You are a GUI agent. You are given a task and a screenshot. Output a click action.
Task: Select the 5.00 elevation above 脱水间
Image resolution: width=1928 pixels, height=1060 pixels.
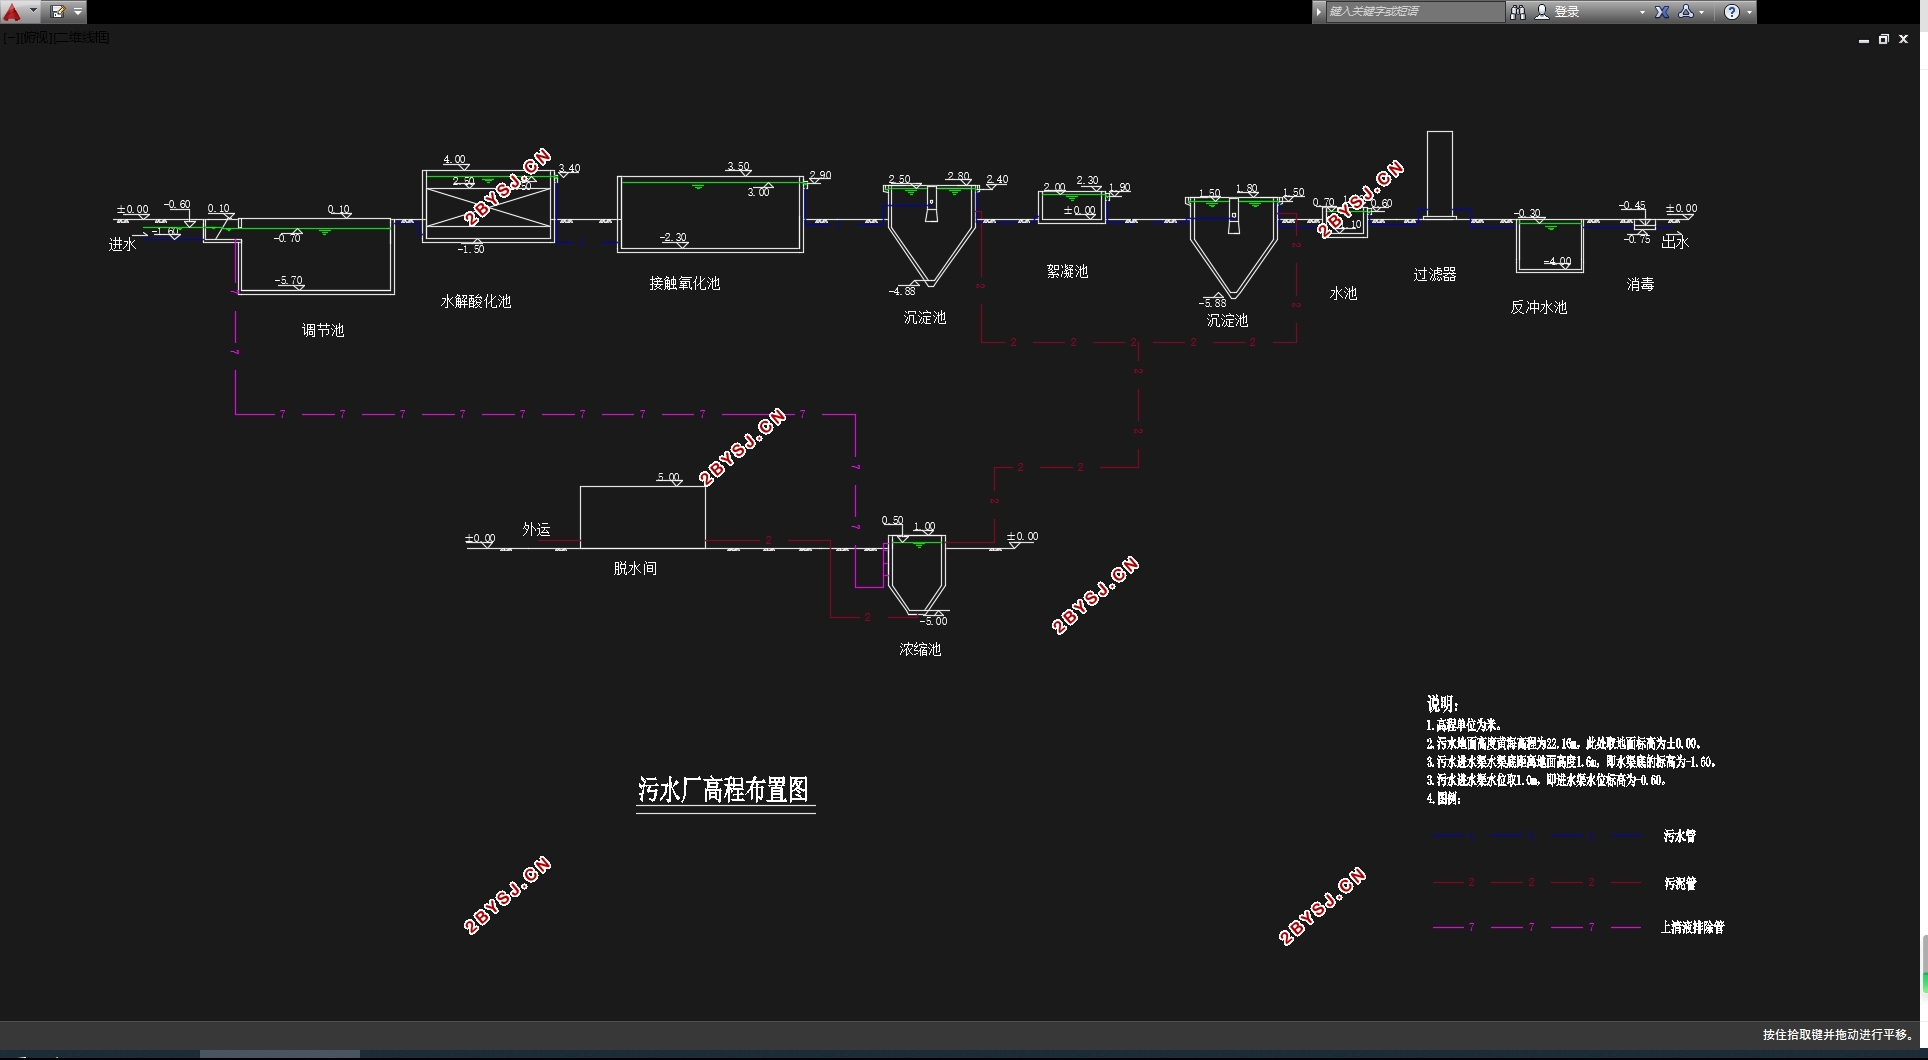(x=668, y=477)
